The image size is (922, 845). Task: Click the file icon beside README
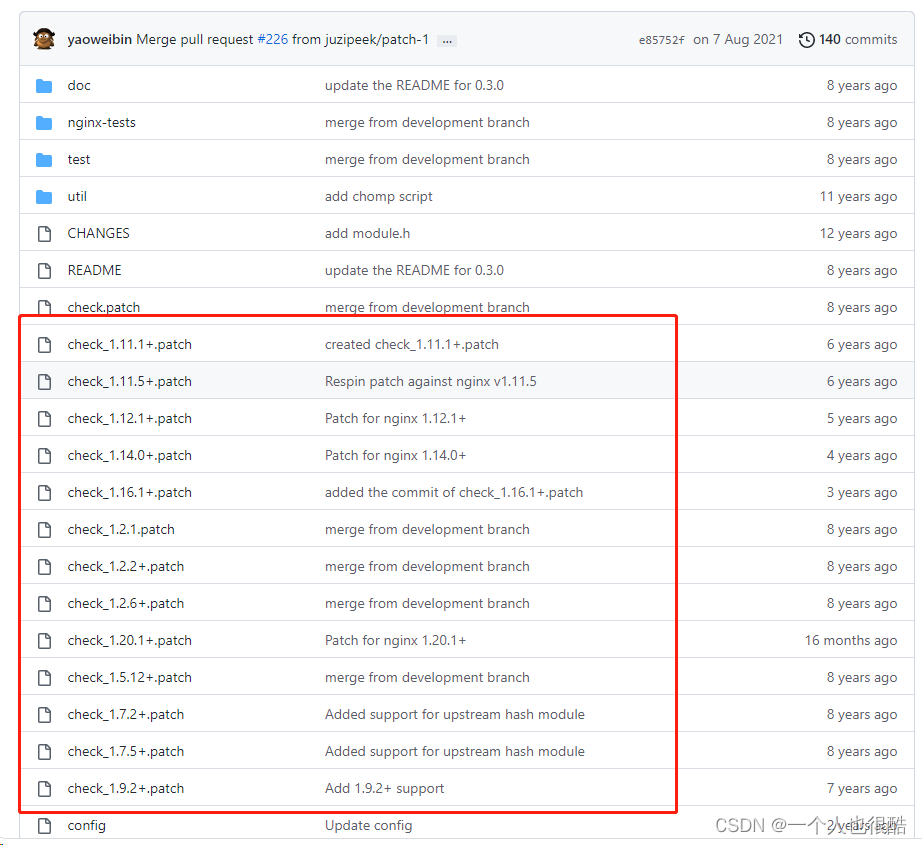(44, 270)
